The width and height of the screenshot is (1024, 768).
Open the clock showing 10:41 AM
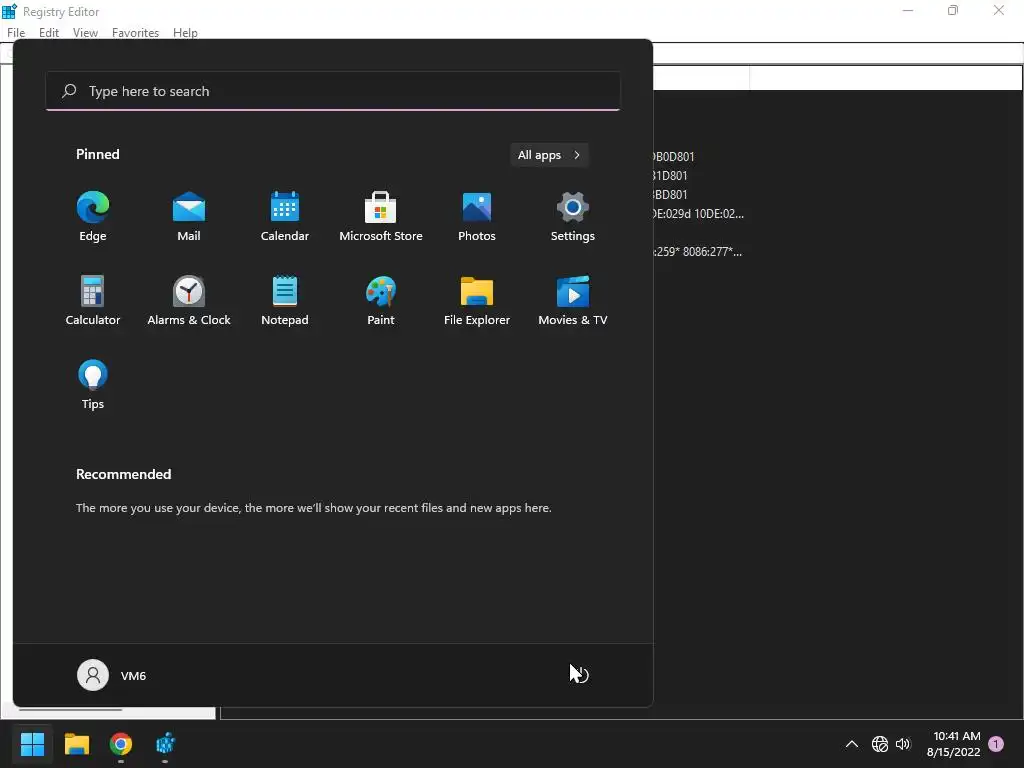click(x=953, y=744)
